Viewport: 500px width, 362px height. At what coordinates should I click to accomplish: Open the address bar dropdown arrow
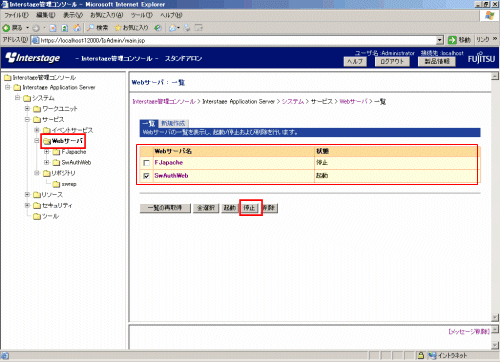440,40
